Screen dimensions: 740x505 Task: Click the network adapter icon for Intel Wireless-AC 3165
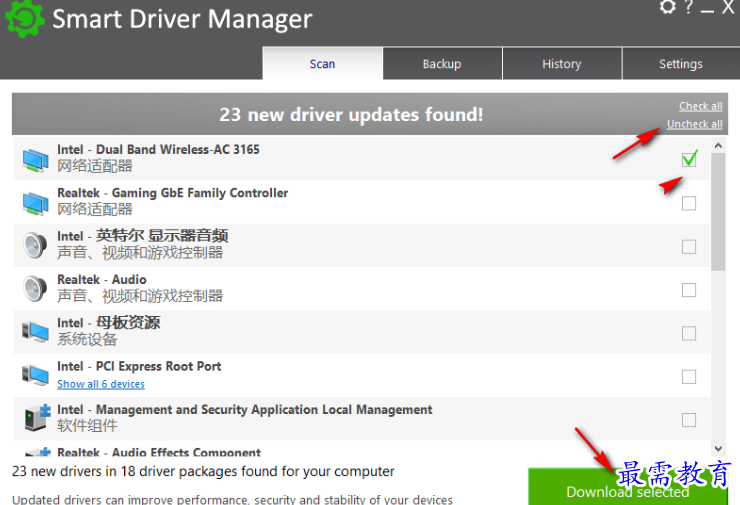(35, 160)
